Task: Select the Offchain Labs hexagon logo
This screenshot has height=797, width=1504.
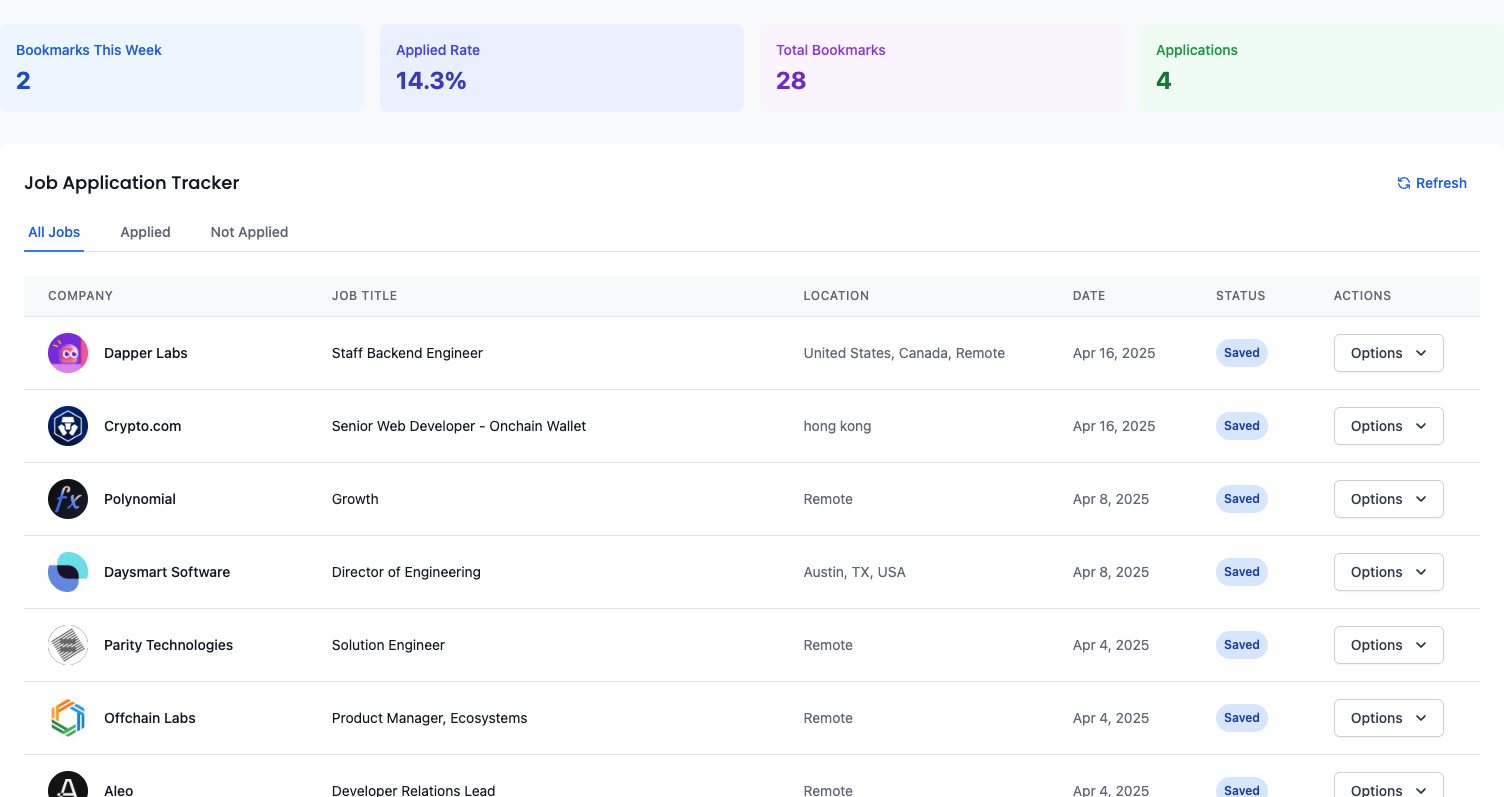Action: click(x=67, y=718)
